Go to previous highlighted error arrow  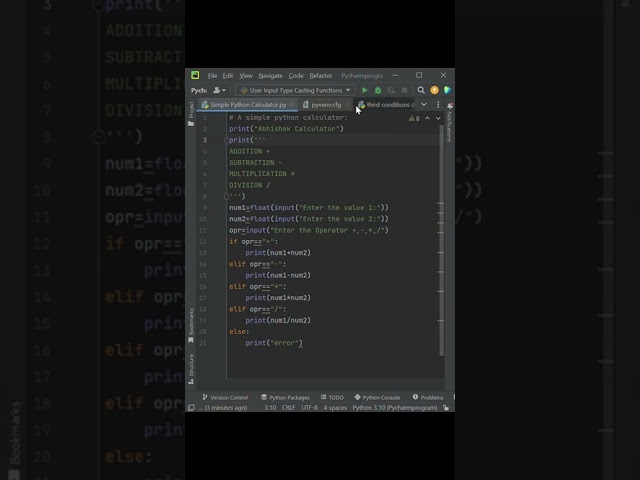(427, 118)
